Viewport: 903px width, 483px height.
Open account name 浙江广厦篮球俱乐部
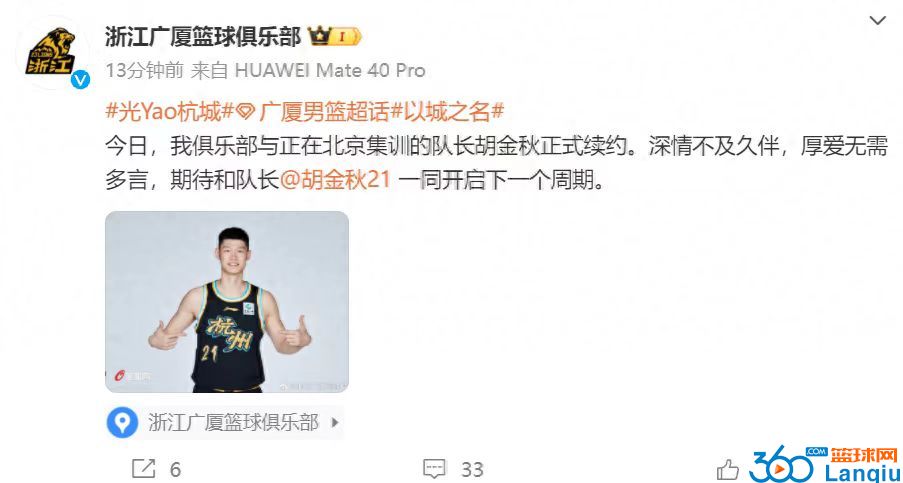203,37
